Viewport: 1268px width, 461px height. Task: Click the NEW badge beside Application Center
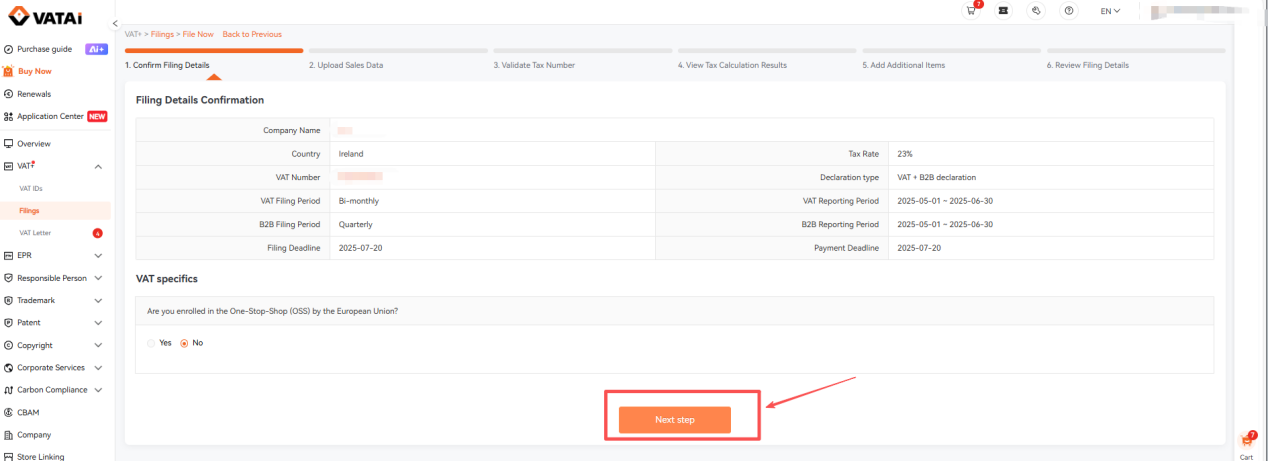[97, 116]
